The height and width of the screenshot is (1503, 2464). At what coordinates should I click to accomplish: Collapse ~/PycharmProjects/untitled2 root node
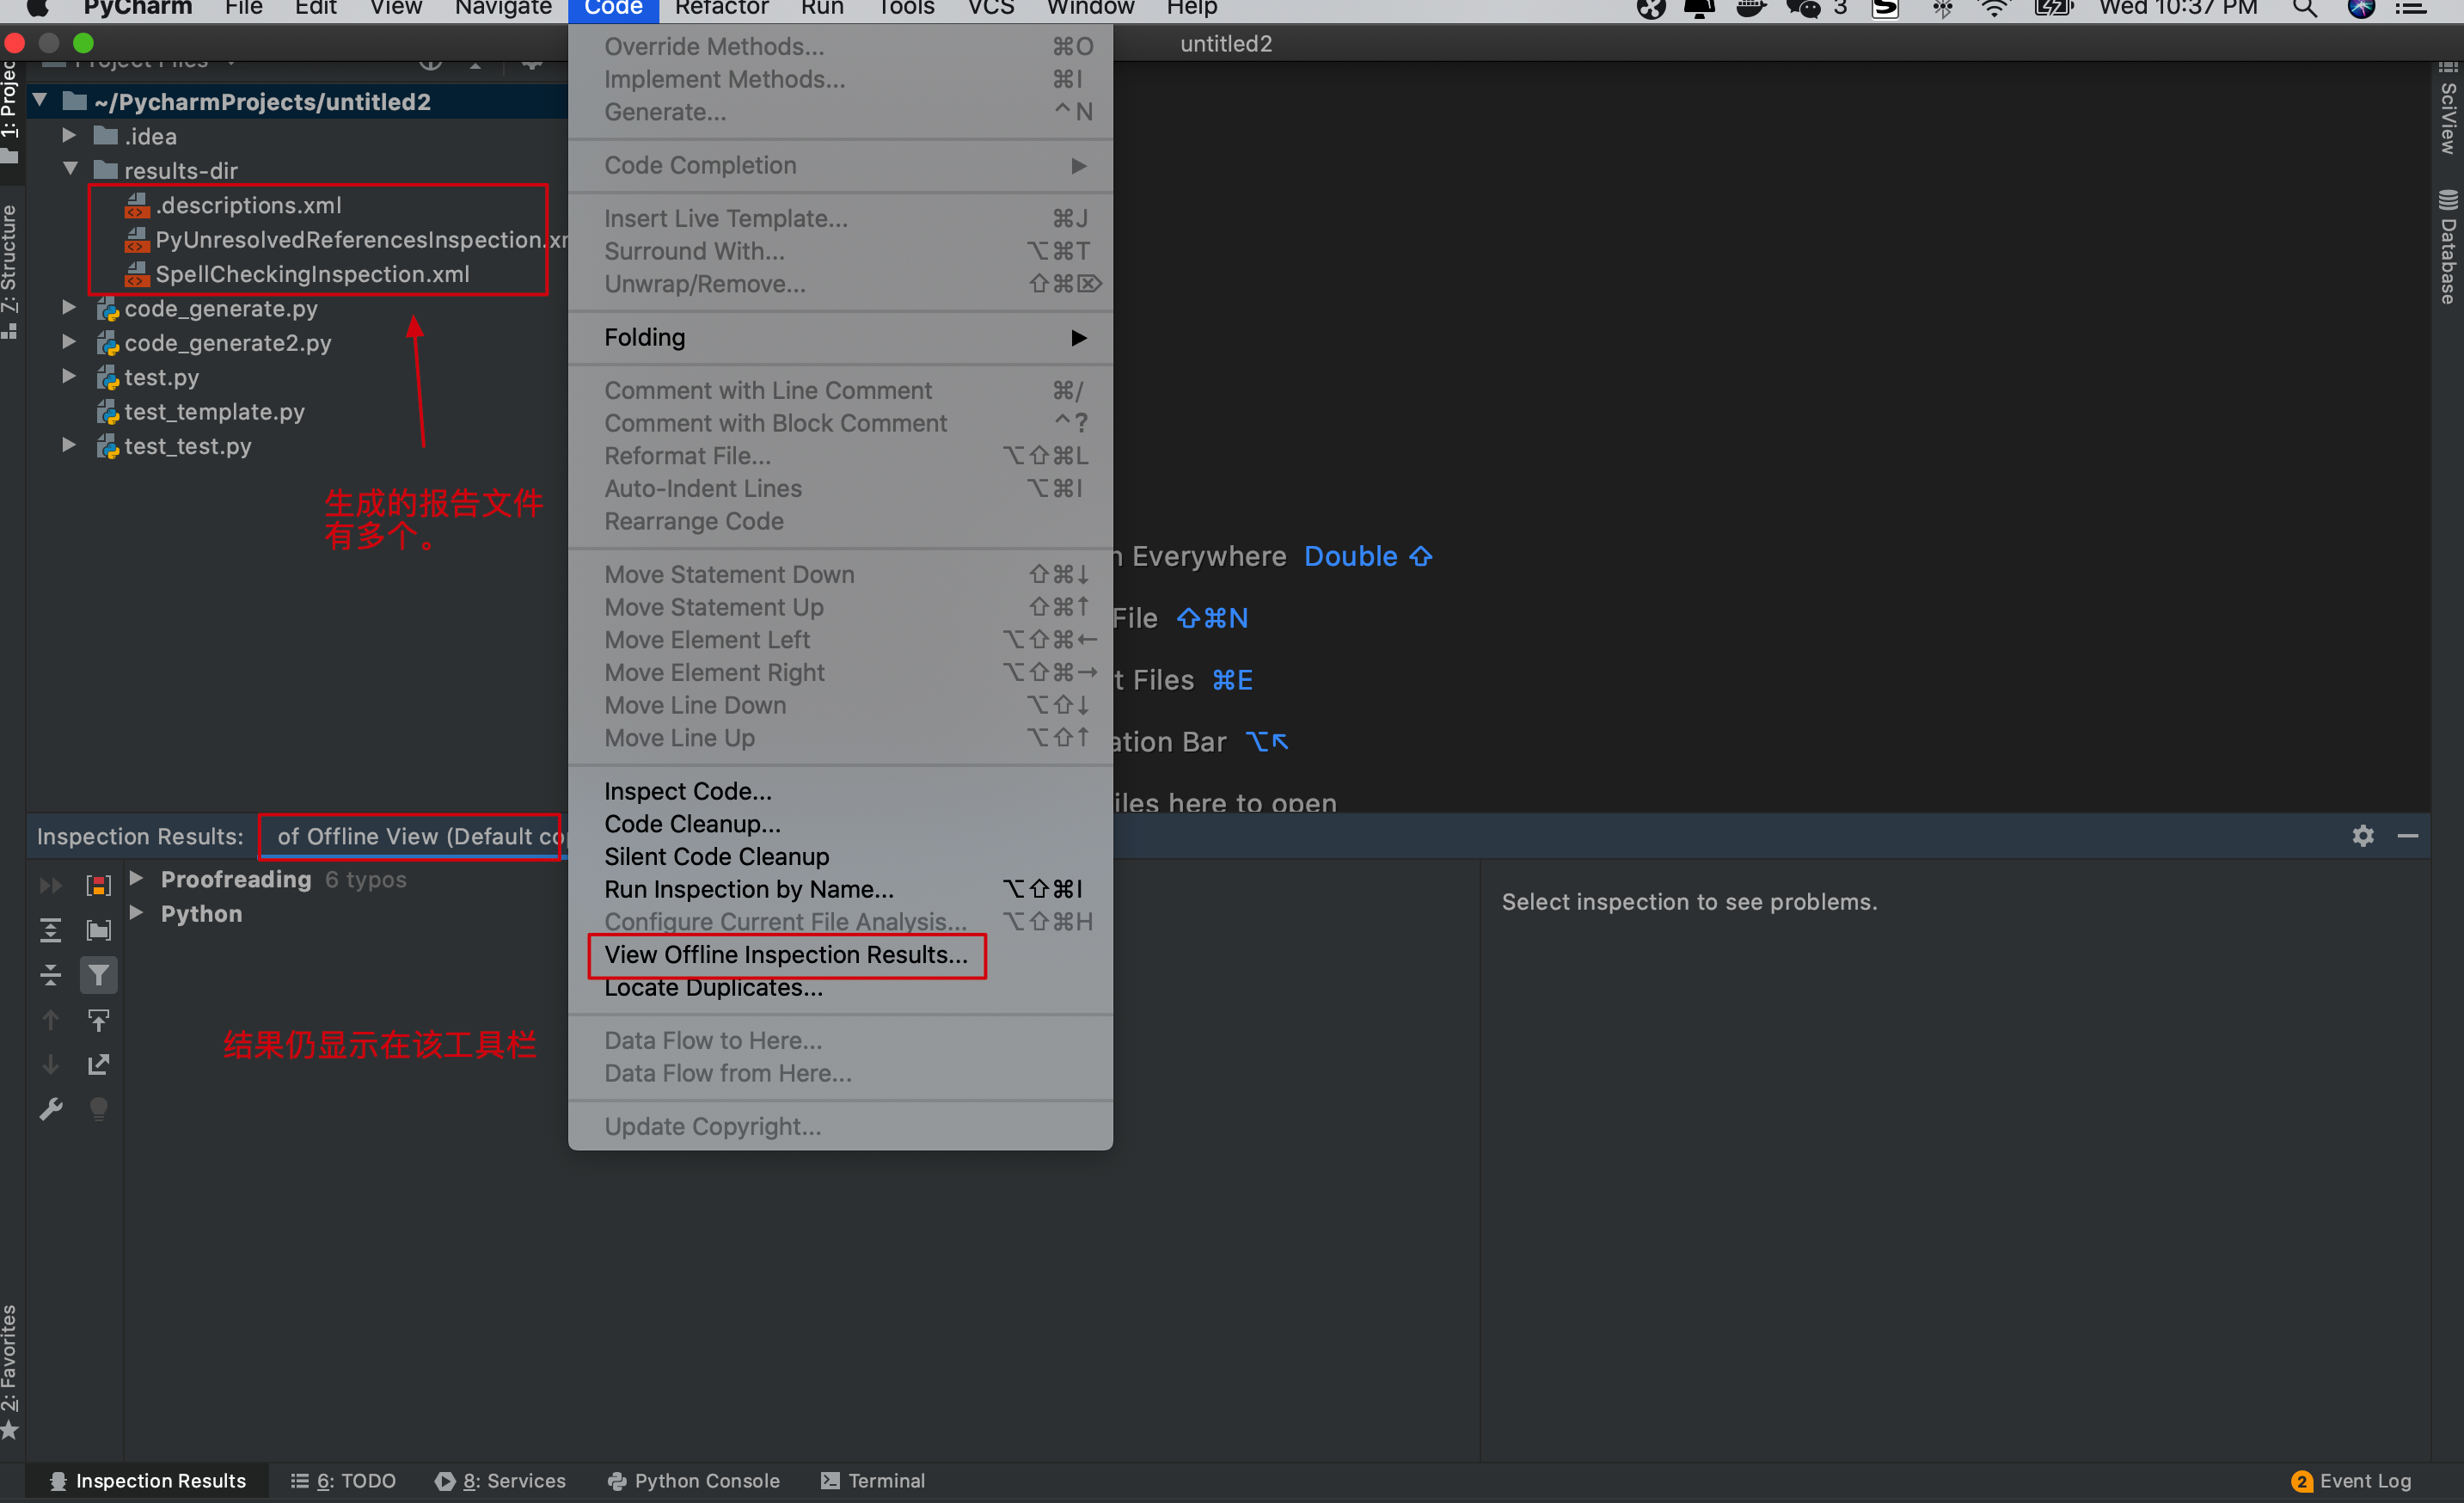tap(40, 100)
